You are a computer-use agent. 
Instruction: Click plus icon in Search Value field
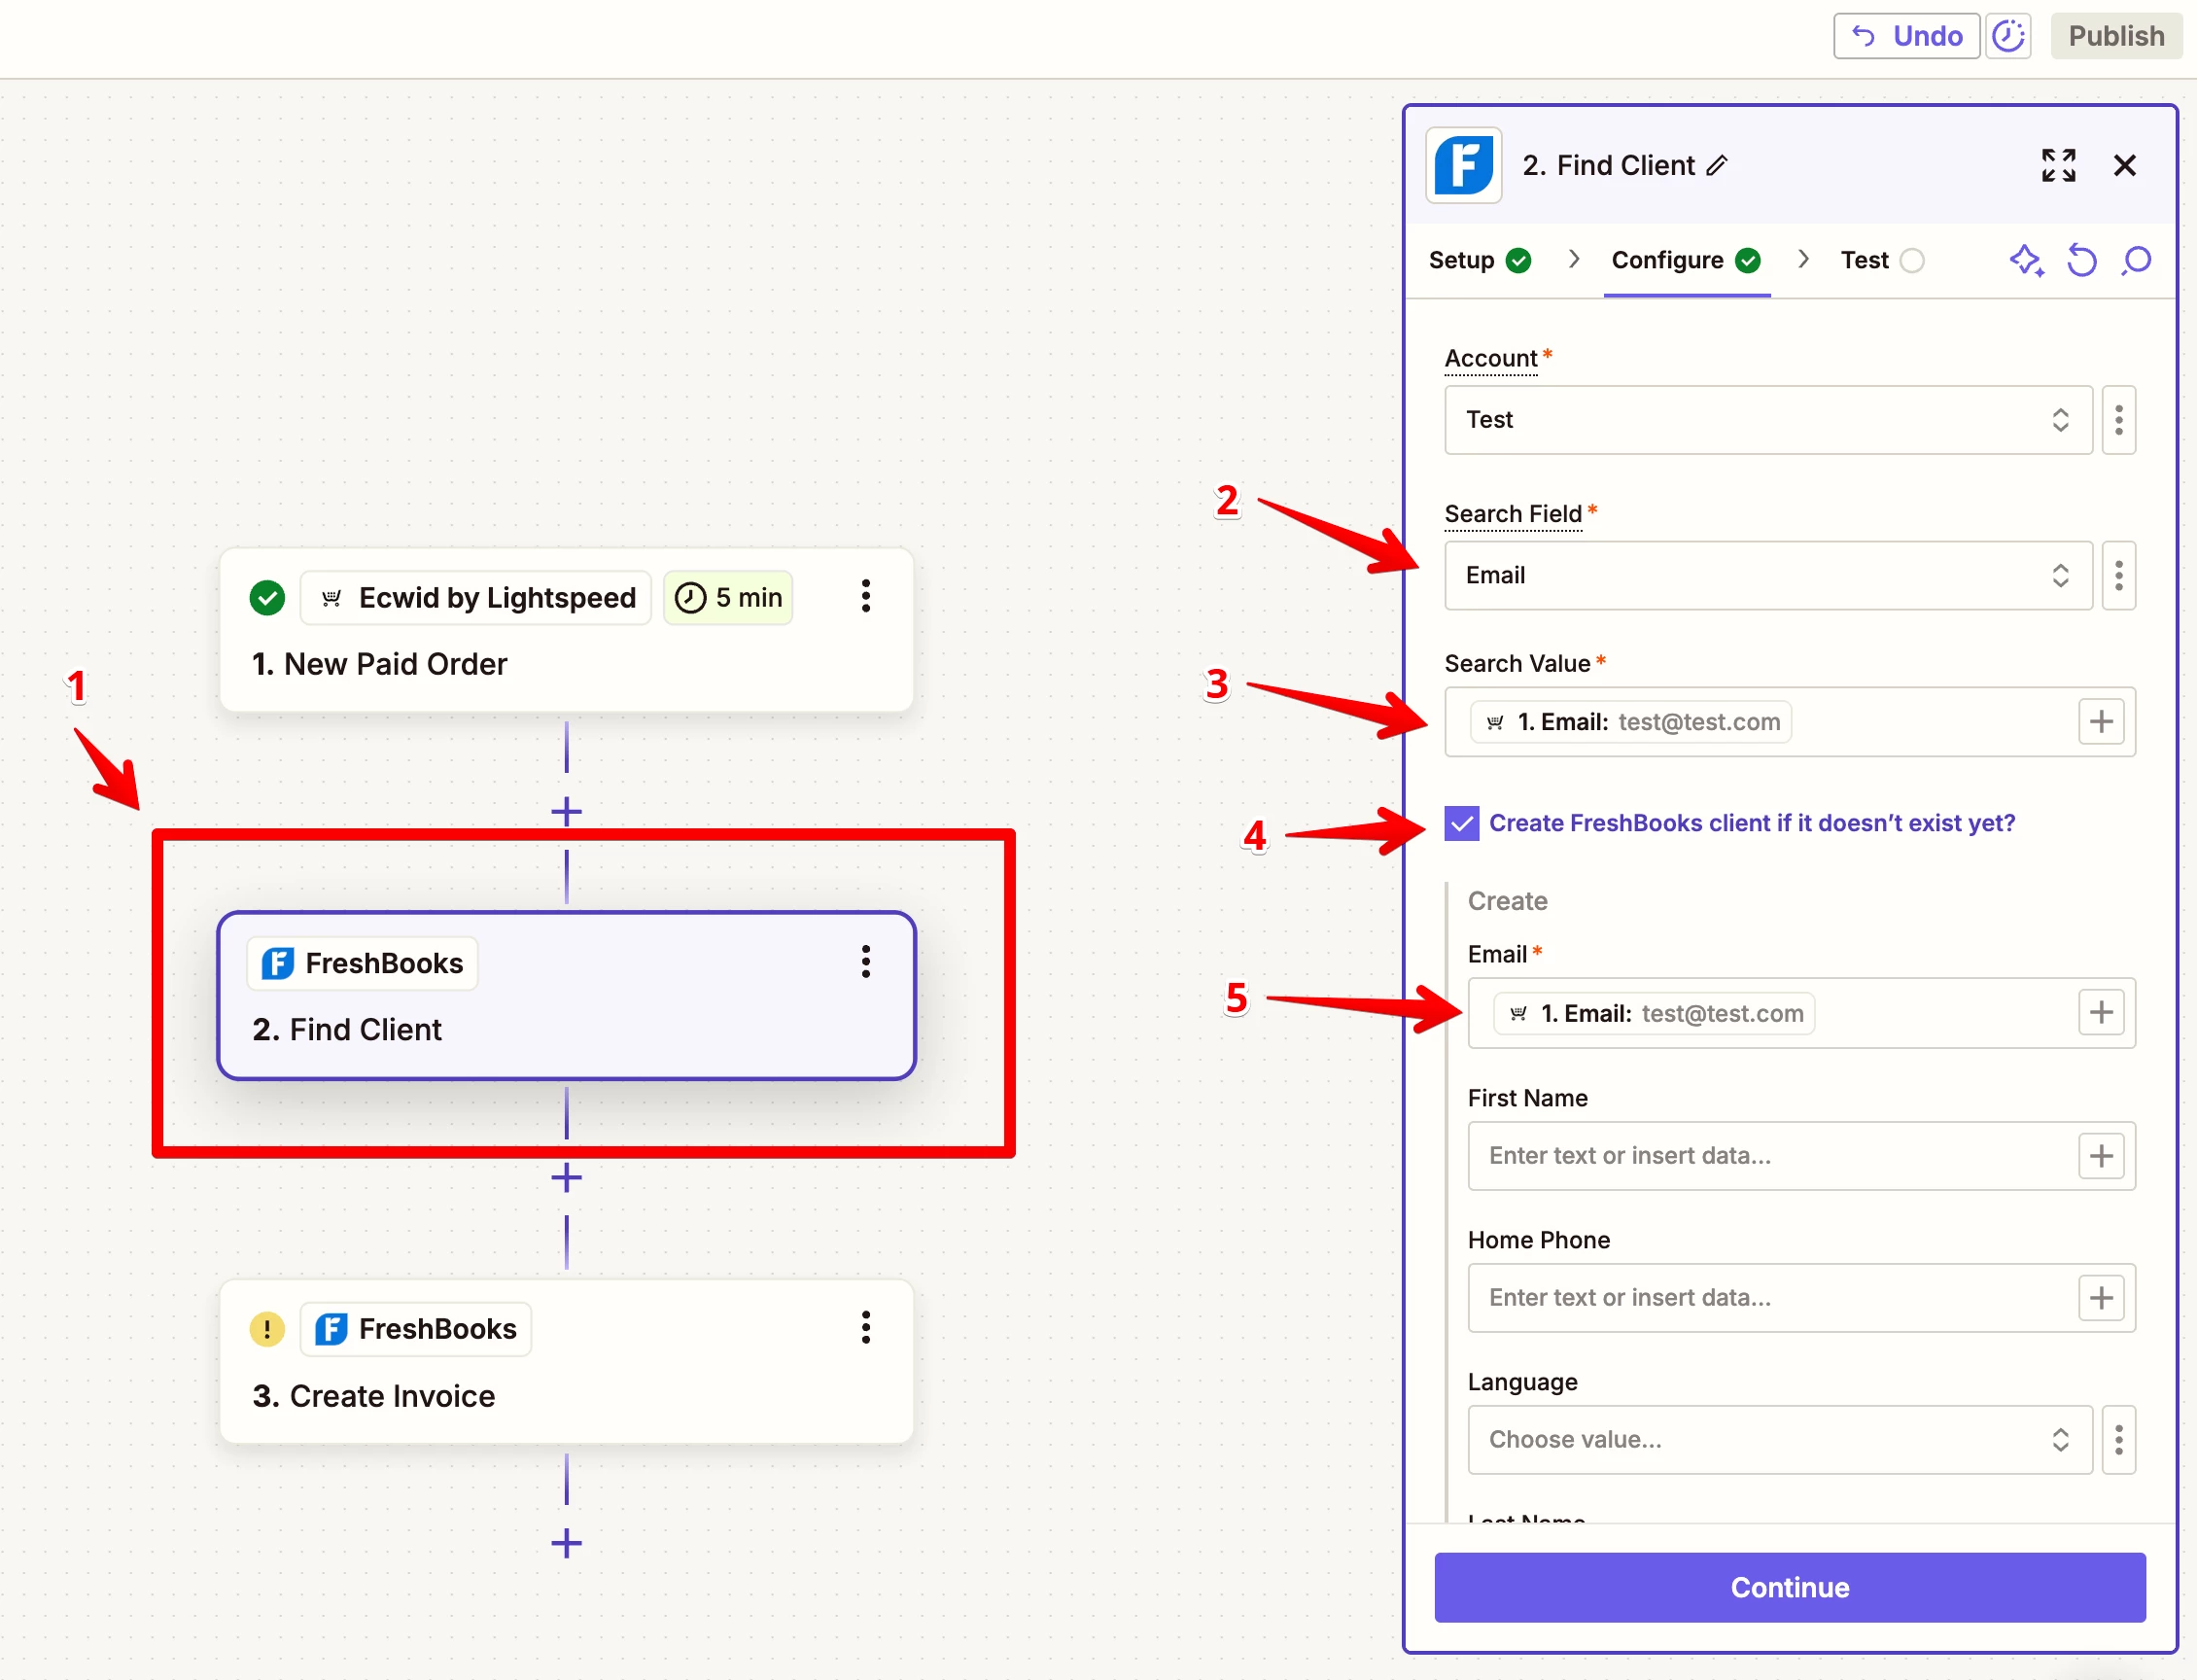click(x=2101, y=722)
